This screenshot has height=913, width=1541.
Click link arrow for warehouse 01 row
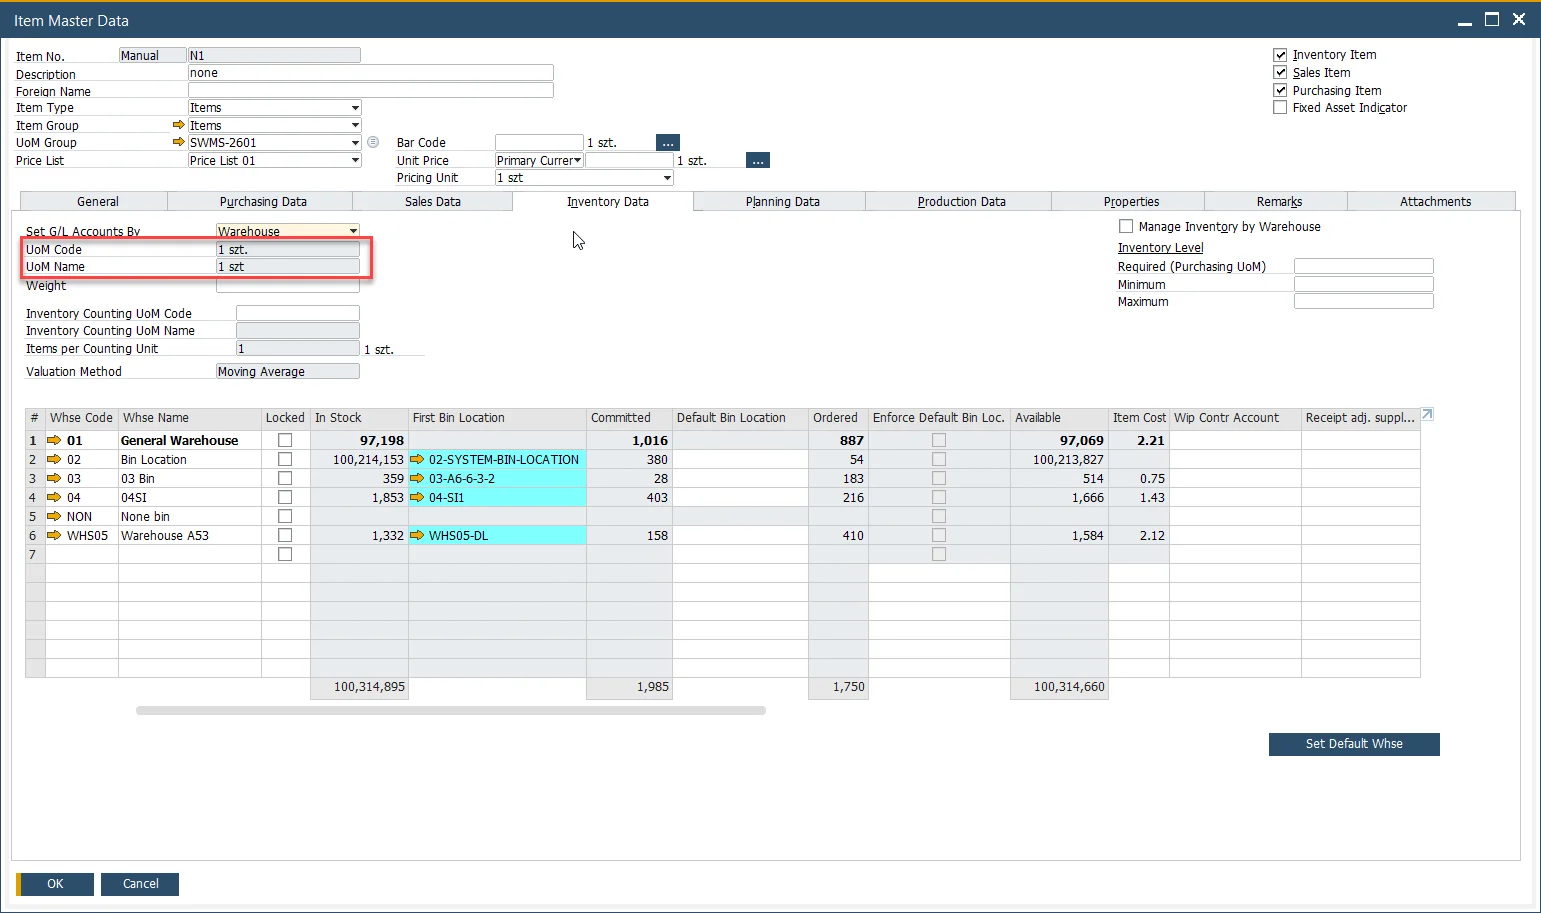click(x=55, y=440)
